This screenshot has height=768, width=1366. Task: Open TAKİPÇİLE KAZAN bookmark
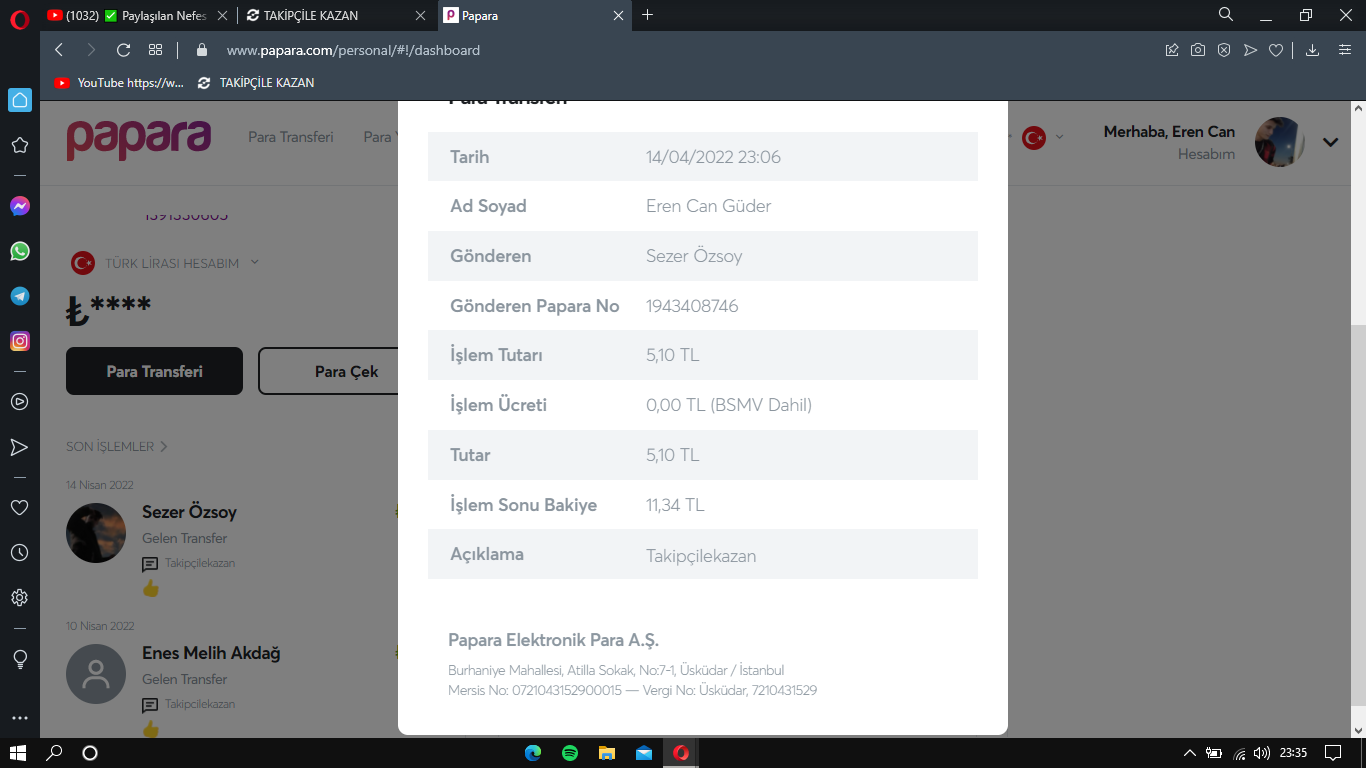pos(256,83)
